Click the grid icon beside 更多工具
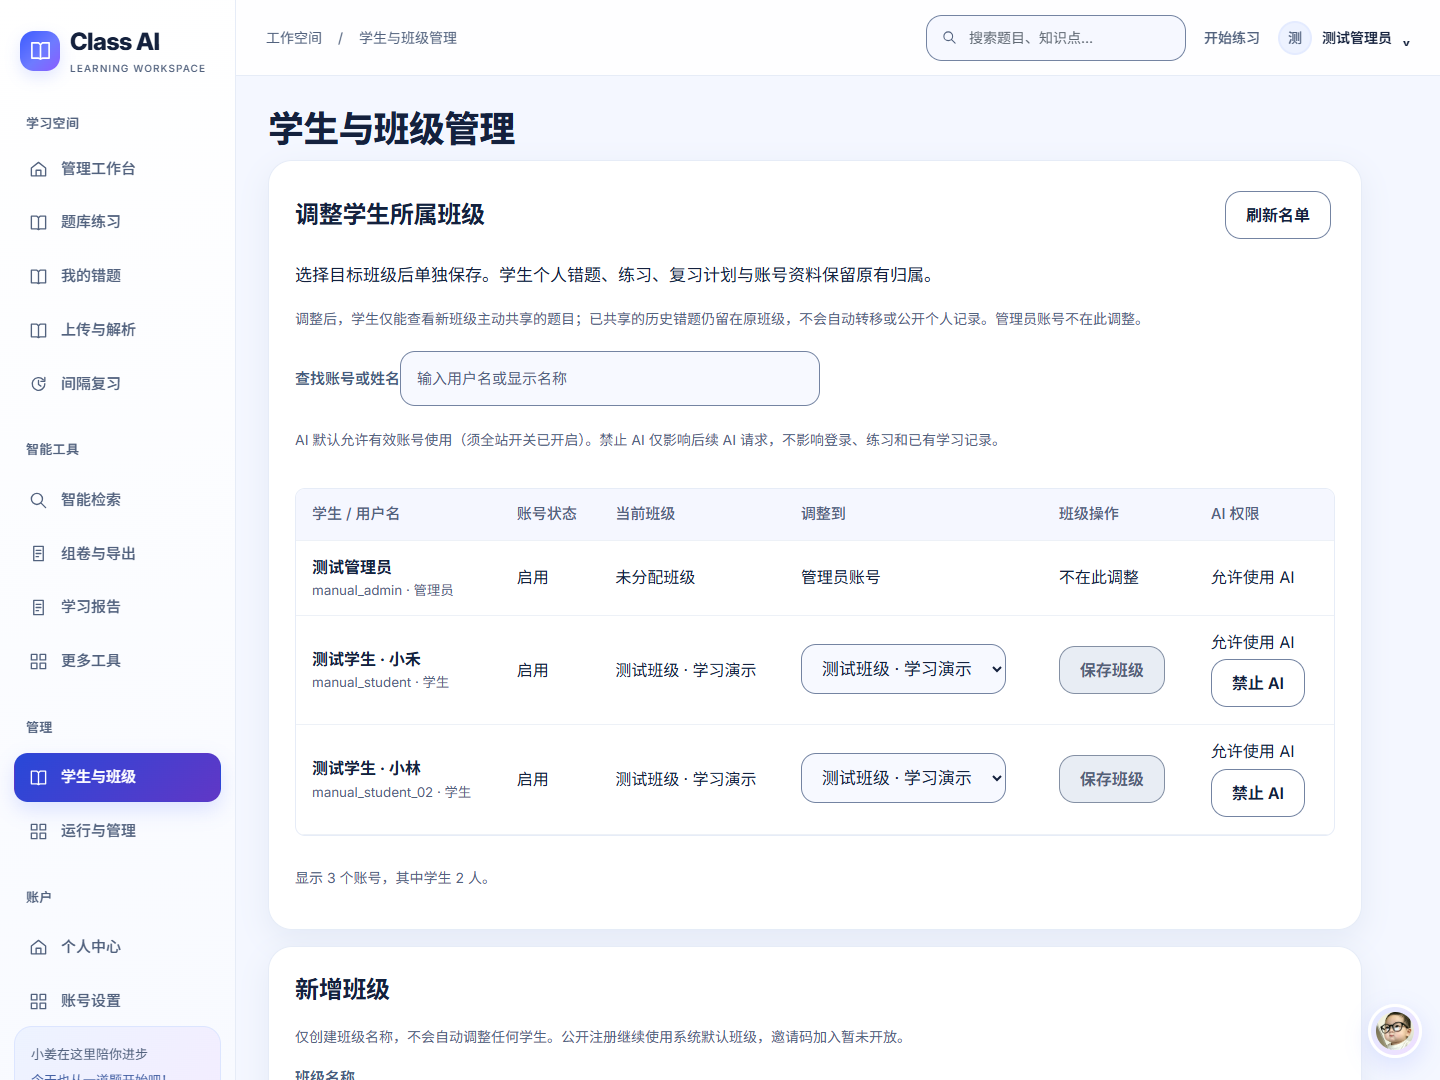1440x1080 pixels. click(x=38, y=661)
